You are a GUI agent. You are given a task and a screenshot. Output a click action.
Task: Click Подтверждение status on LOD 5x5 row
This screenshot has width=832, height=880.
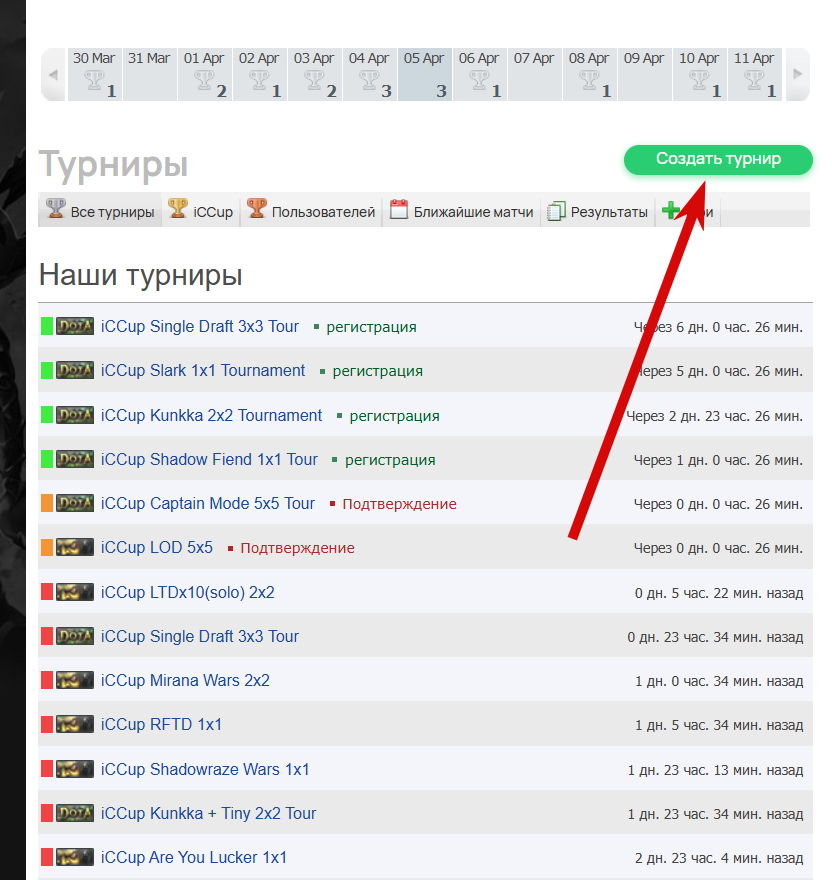coord(298,548)
